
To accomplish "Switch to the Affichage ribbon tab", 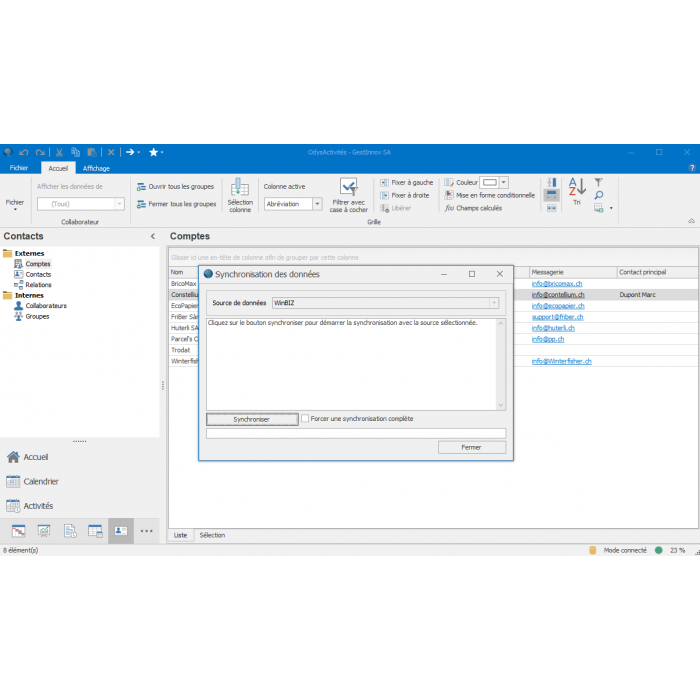I will 96,168.
